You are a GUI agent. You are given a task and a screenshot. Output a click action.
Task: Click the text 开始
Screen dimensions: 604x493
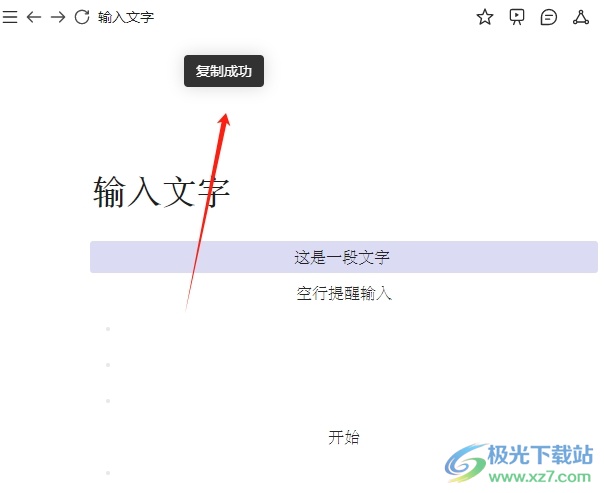344,438
